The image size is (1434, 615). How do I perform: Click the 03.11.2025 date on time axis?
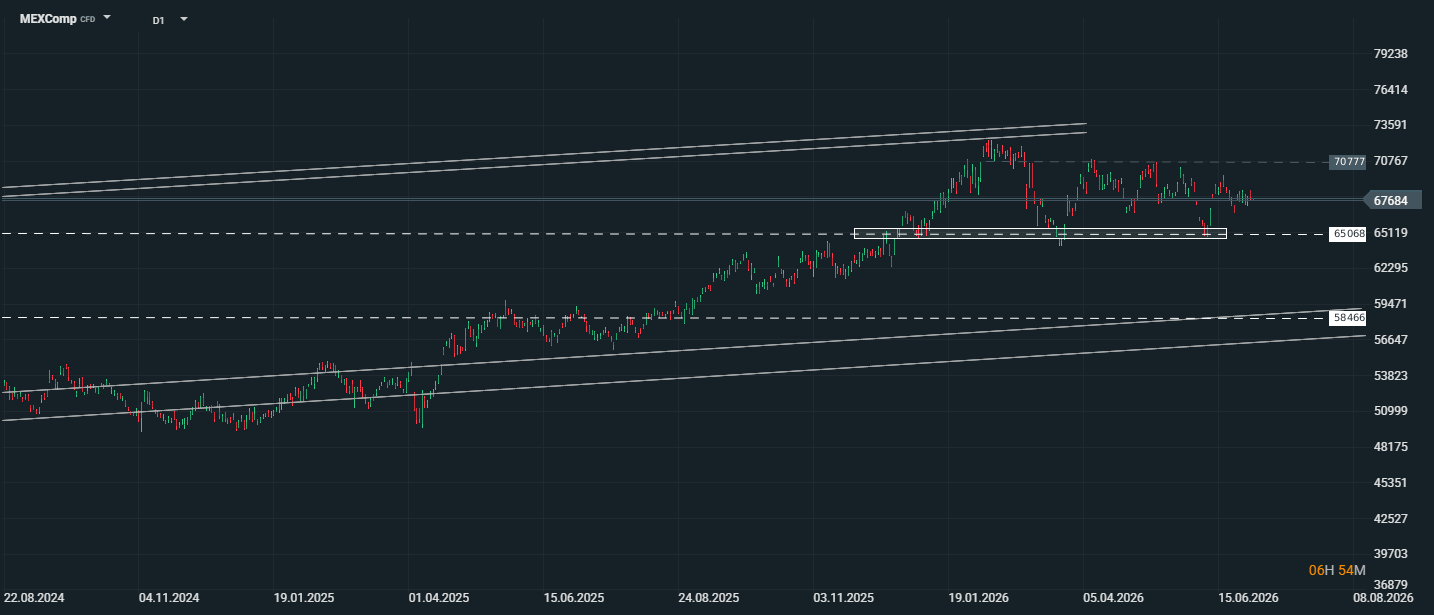pyautogui.click(x=844, y=598)
